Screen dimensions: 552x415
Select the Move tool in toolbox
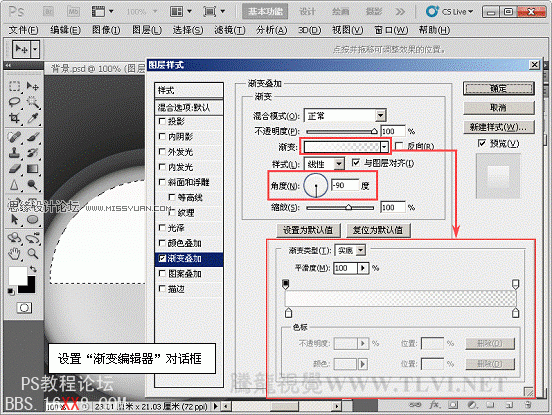[x=32, y=87]
